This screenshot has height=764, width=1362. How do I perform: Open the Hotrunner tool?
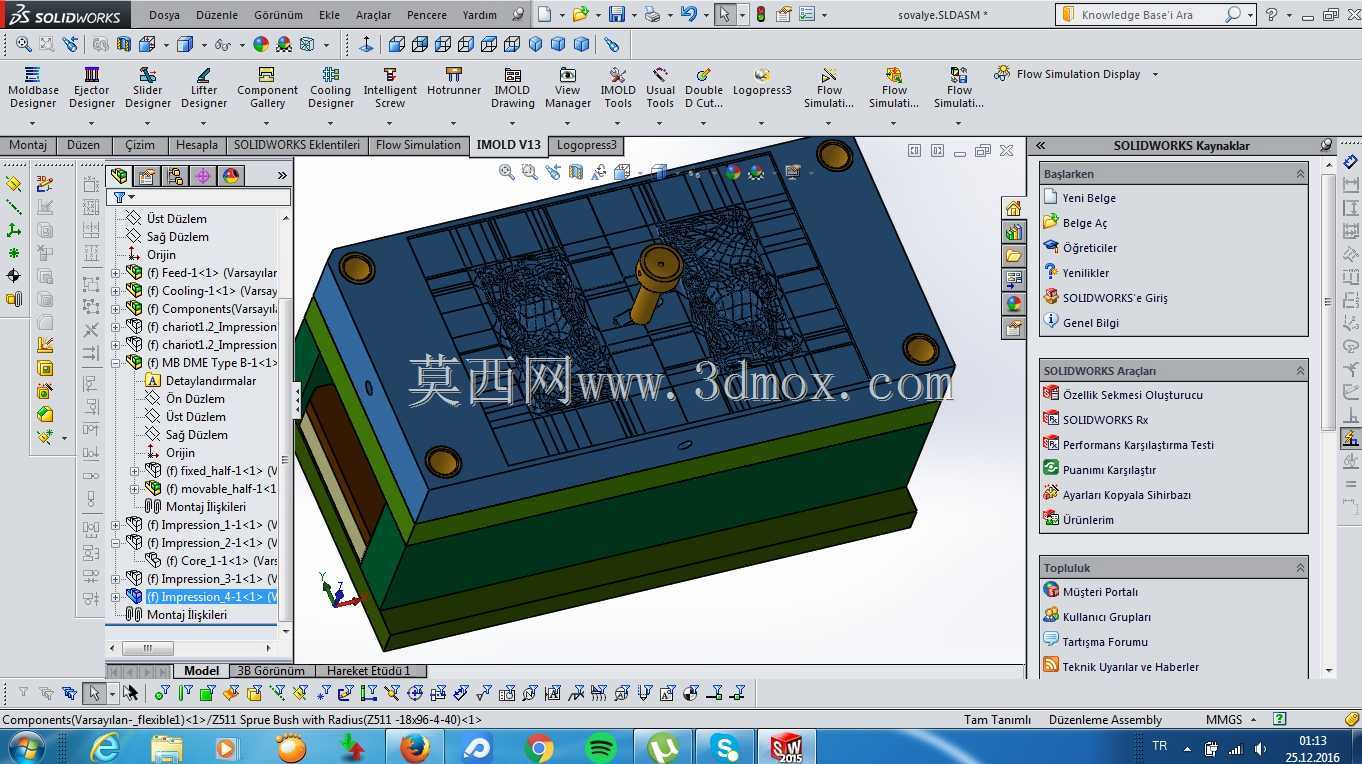click(454, 82)
